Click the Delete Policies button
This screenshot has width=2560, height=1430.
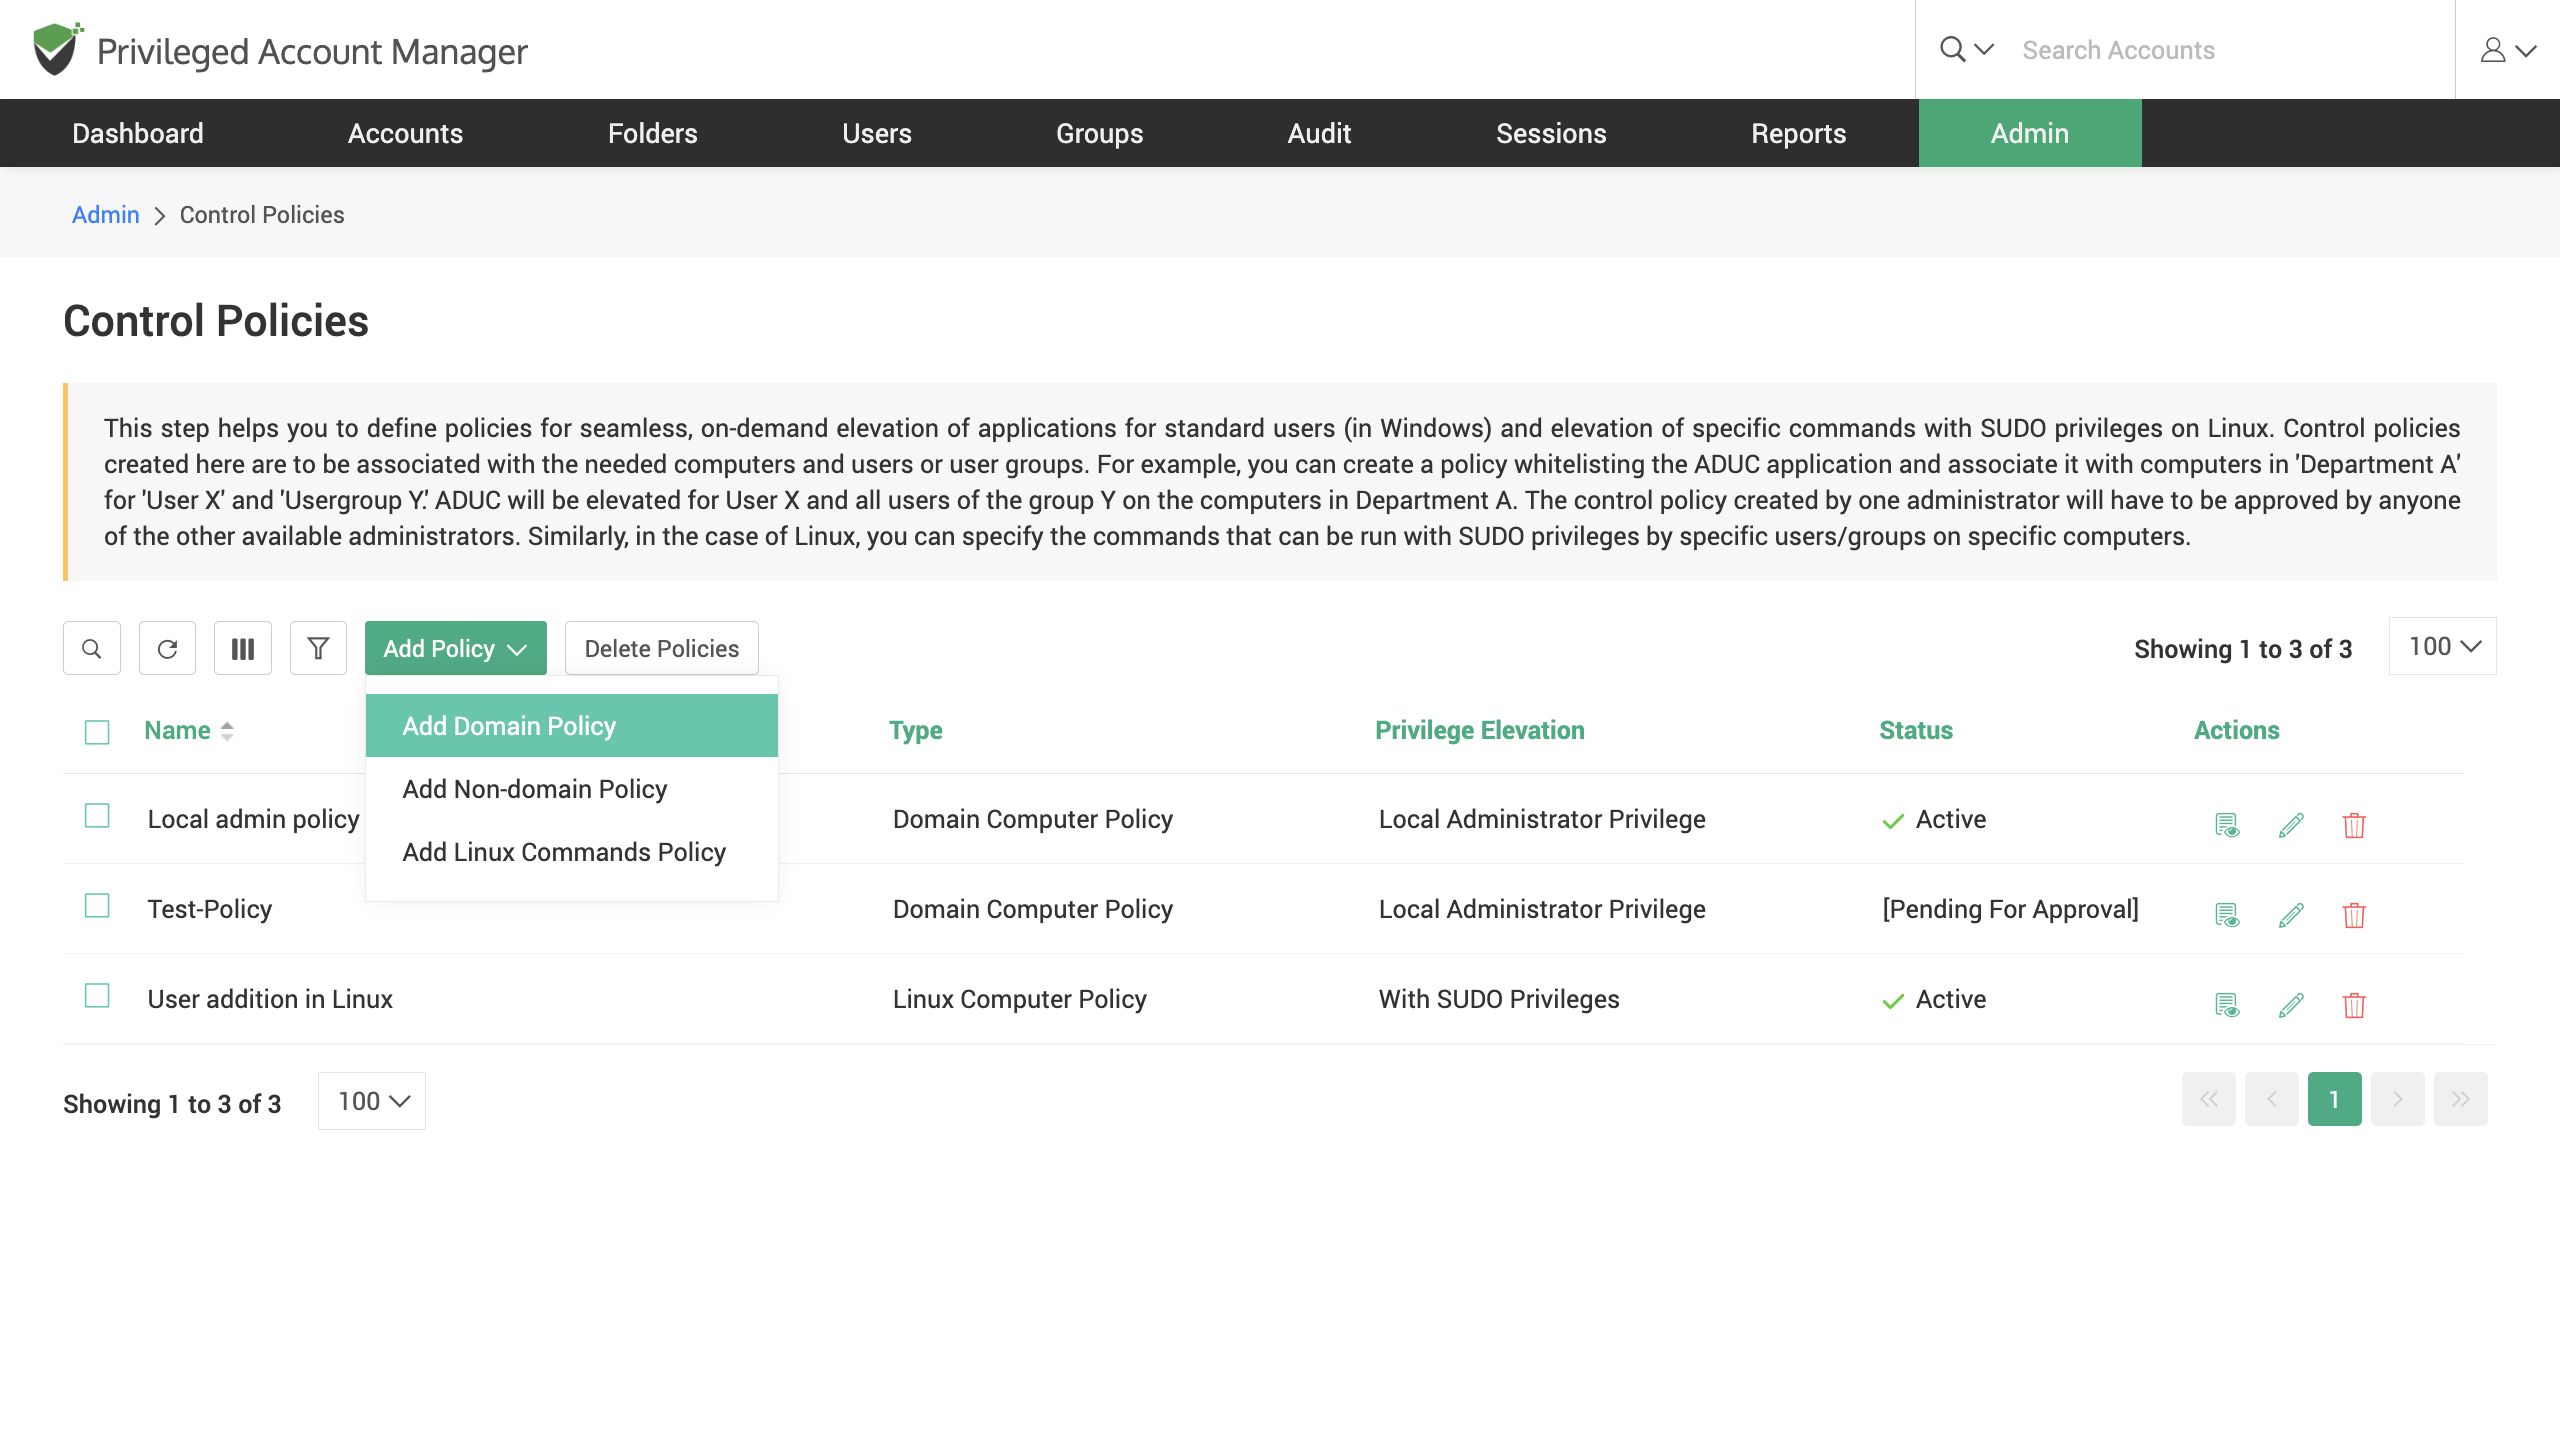(661, 647)
